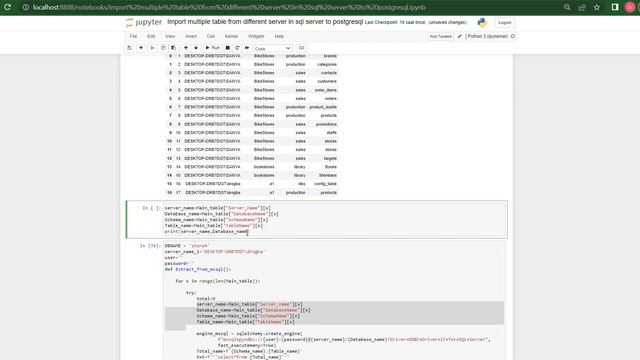The image size is (640, 360).
Task: Open the Widgets menu
Action: [x=256, y=36]
